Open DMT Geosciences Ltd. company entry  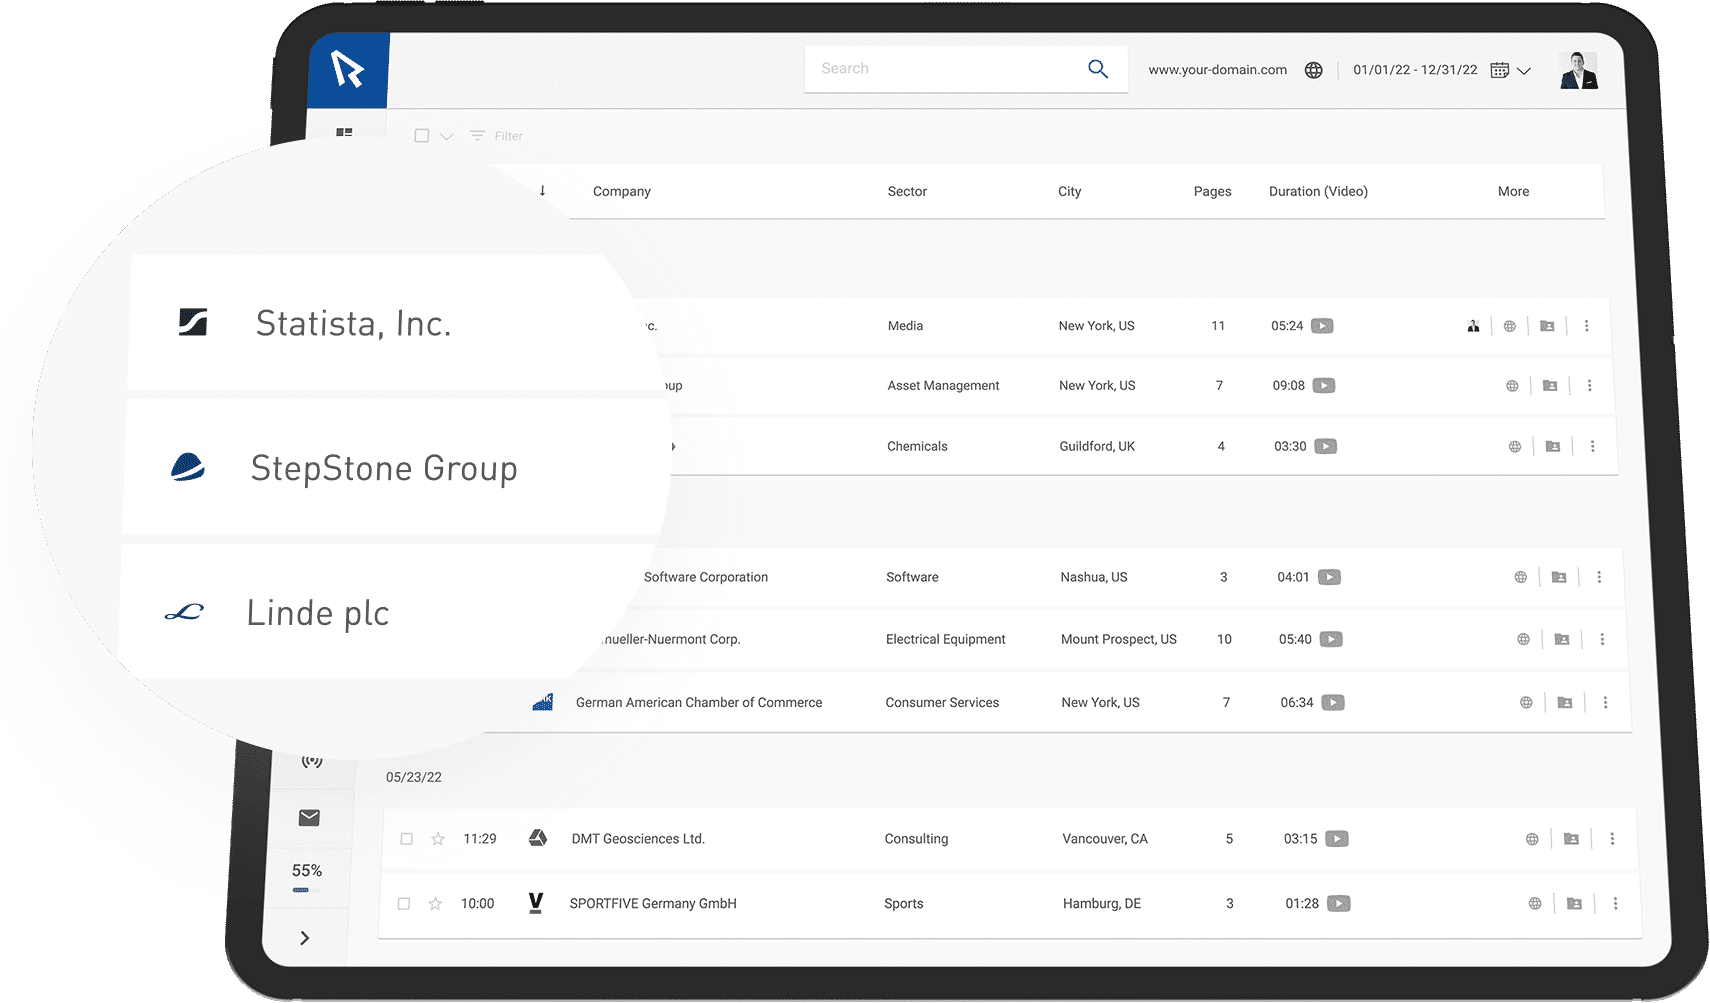pyautogui.click(x=638, y=839)
